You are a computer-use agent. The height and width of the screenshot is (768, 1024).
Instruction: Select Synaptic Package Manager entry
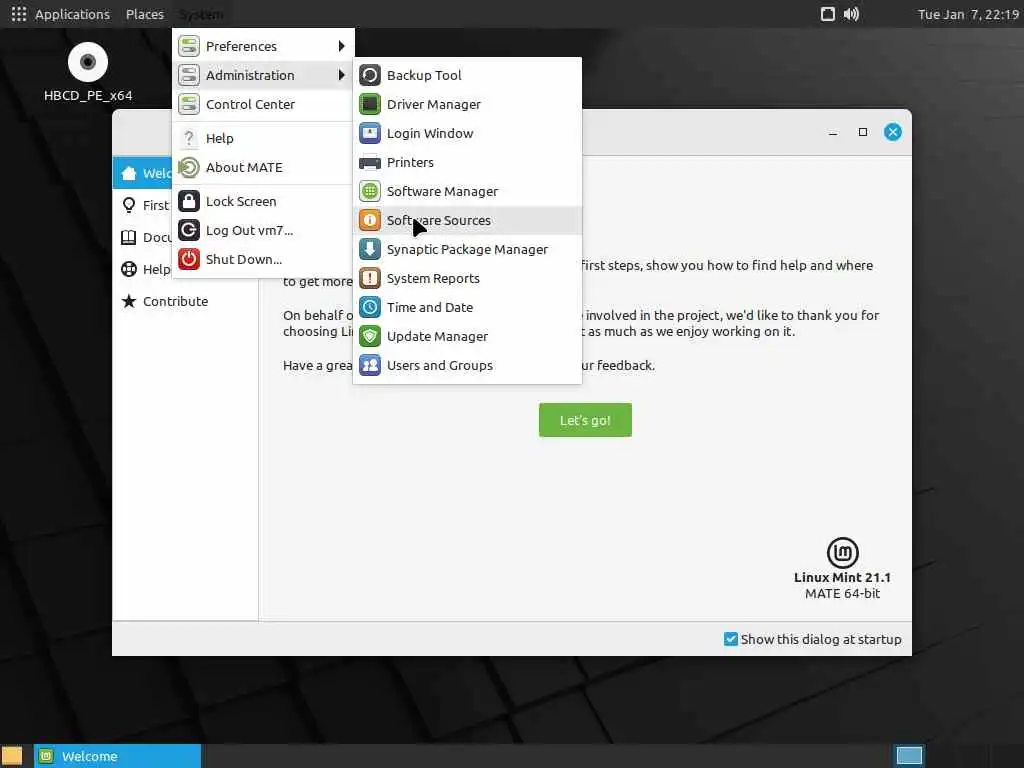pyautogui.click(x=467, y=249)
